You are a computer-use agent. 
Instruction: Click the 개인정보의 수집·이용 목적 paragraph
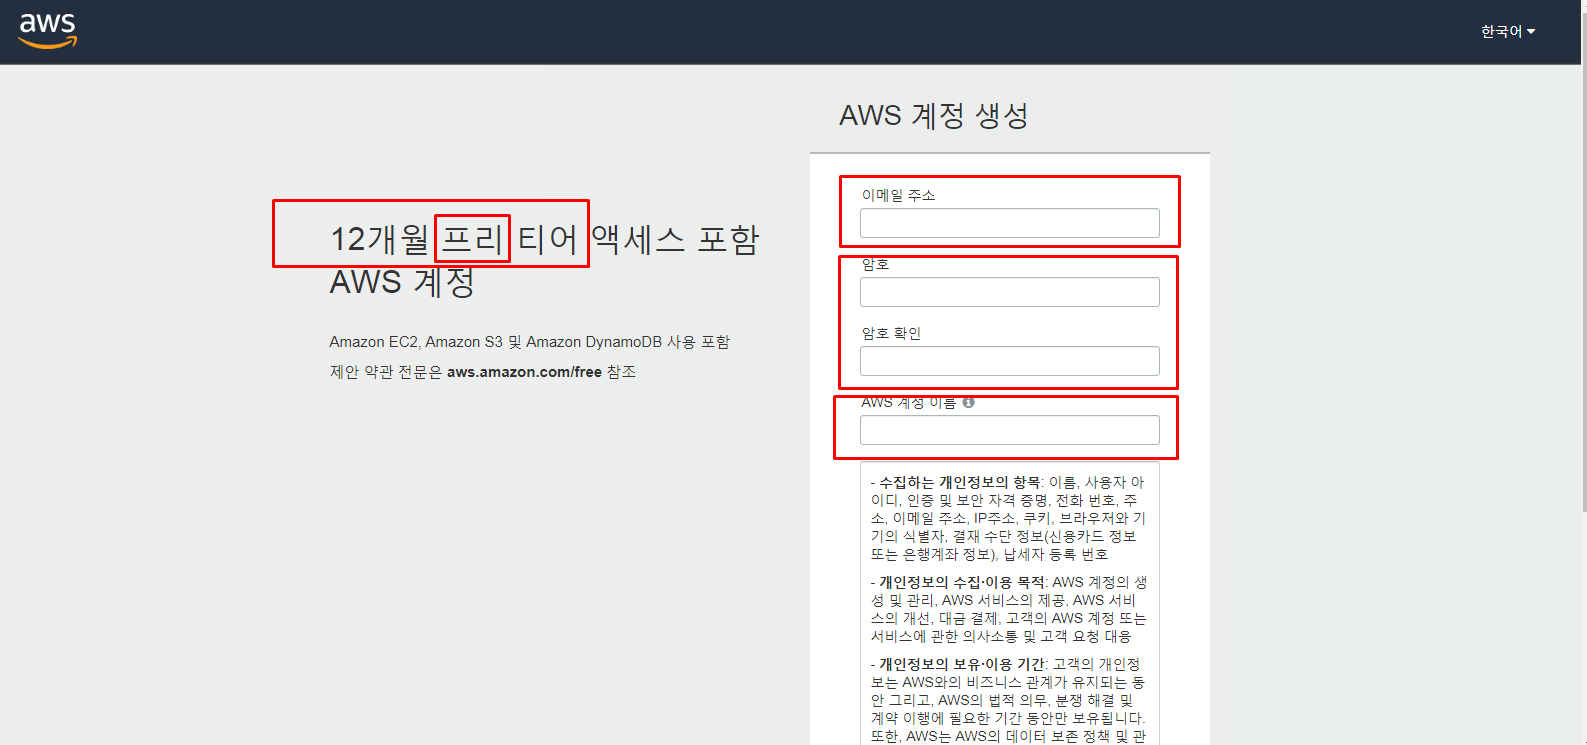pyautogui.click(x=1009, y=609)
